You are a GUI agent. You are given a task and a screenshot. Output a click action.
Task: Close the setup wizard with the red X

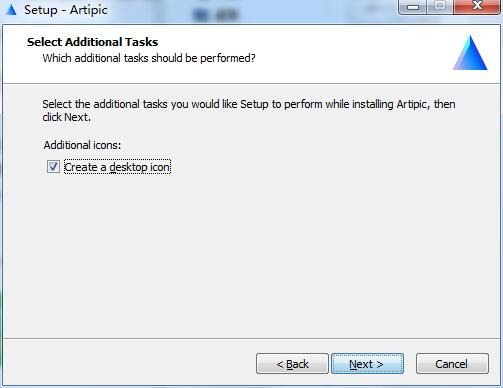coord(477,7)
